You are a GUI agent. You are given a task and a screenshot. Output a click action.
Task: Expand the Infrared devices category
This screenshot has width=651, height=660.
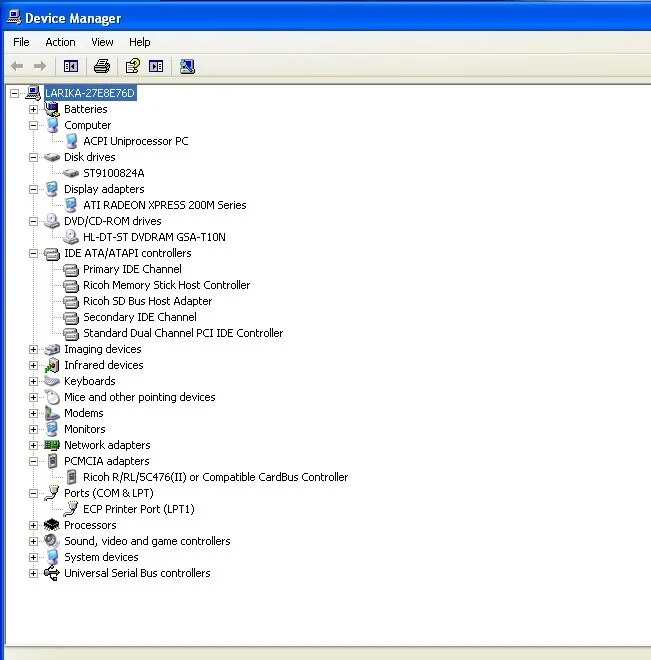click(x=33, y=365)
